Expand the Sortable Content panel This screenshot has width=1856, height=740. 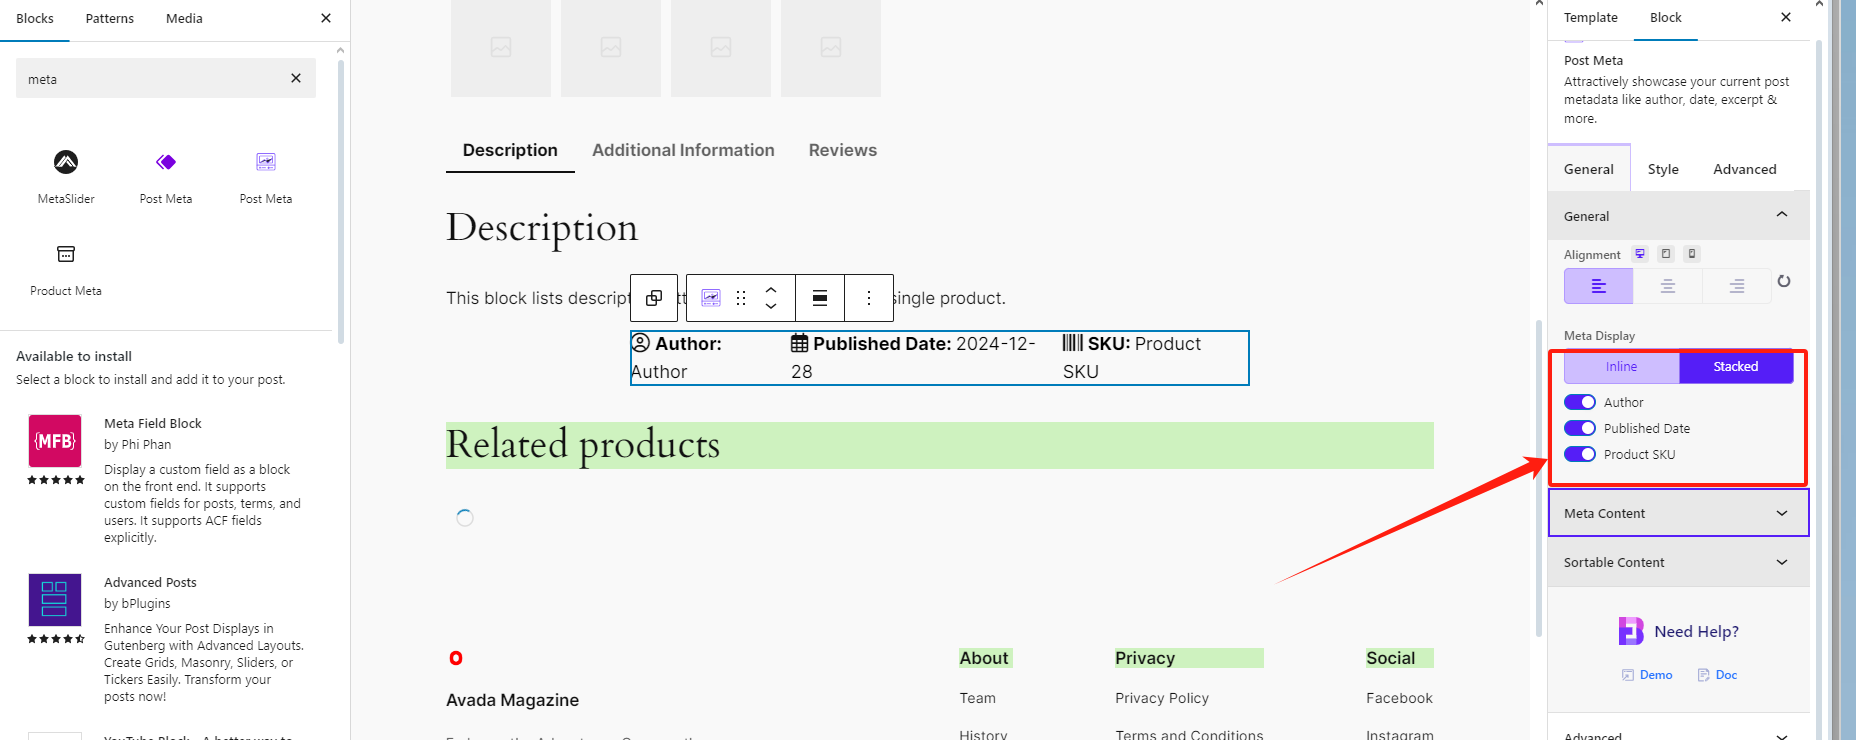(x=1678, y=562)
